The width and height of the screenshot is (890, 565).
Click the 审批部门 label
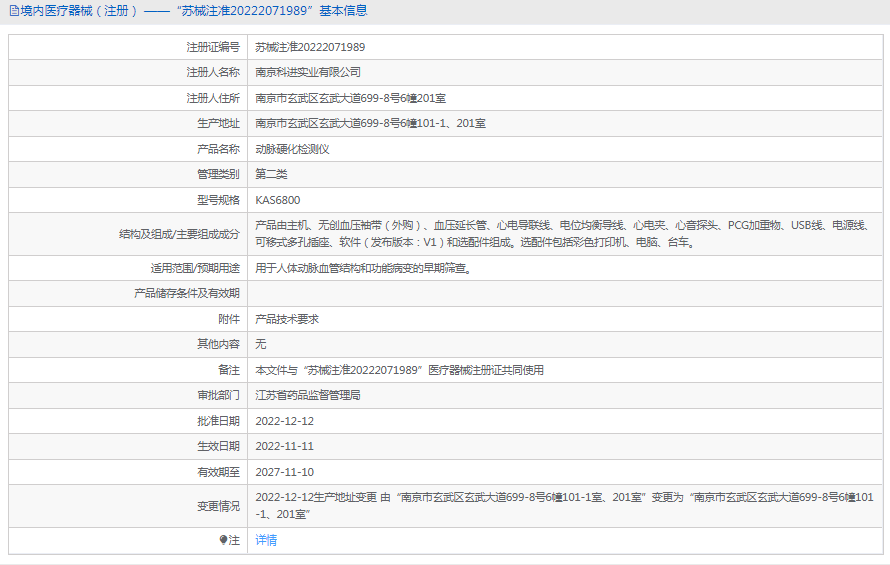(x=219, y=395)
